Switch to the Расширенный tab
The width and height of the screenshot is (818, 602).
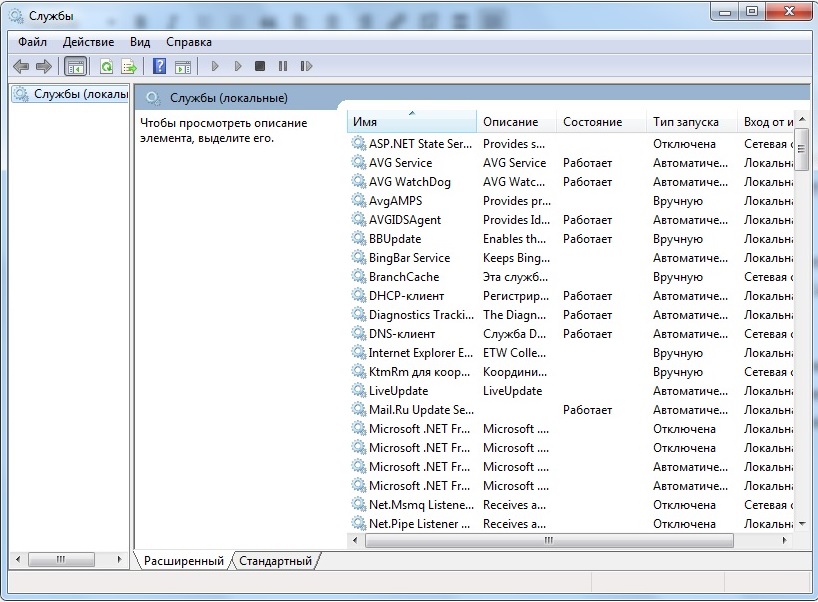point(184,560)
